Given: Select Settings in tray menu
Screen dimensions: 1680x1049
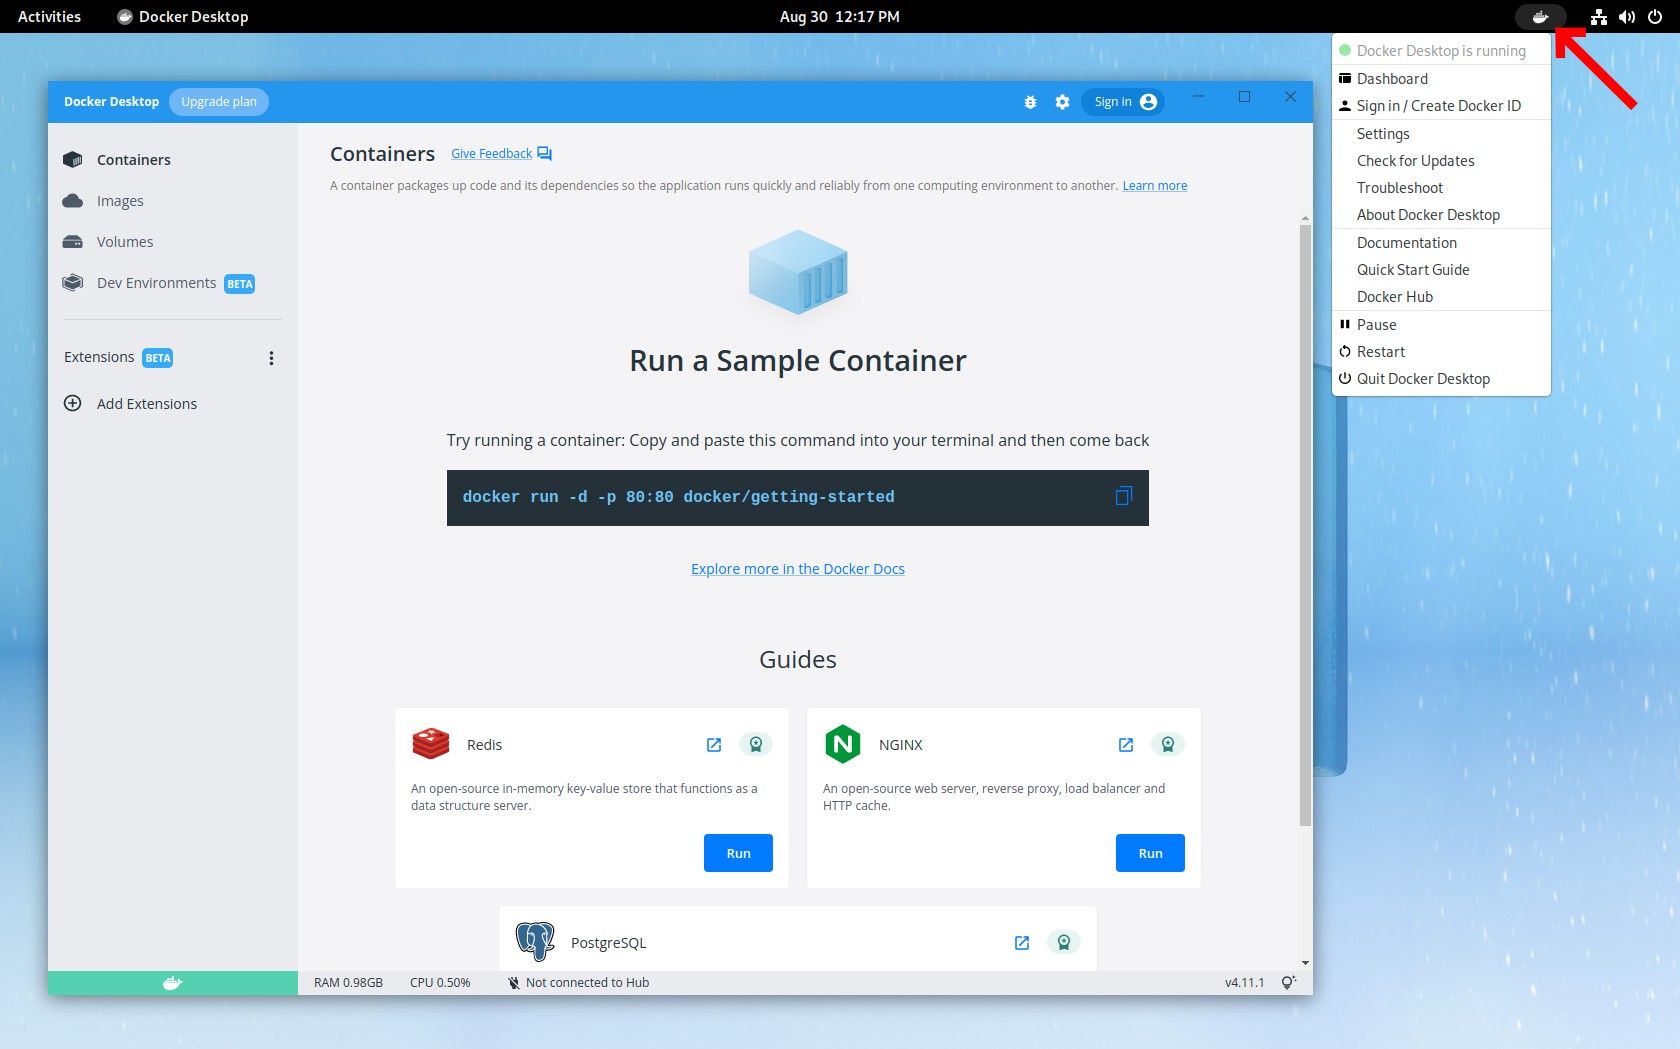Looking at the screenshot, I should 1441,134.
